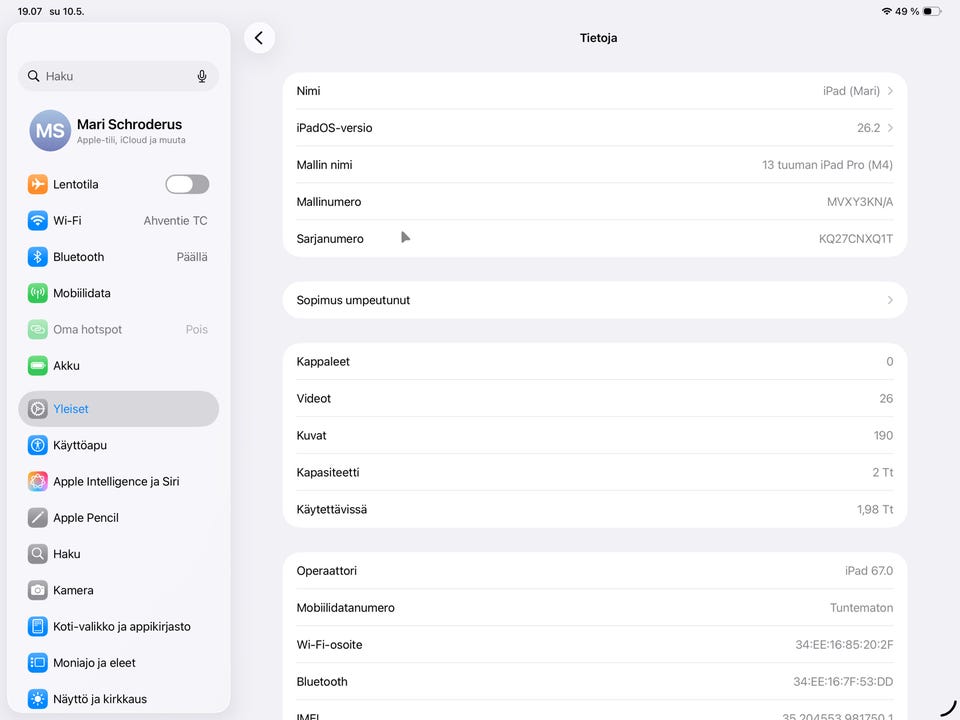Tap the Yleiset gear icon
Viewport: 960px width, 720px height.
[x=37, y=409]
